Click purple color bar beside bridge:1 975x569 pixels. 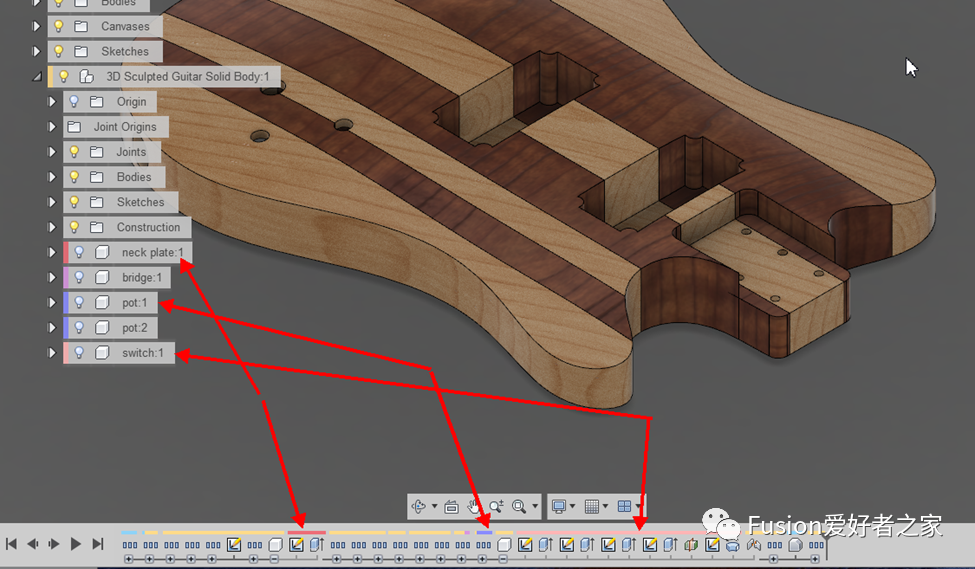coord(66,277)
